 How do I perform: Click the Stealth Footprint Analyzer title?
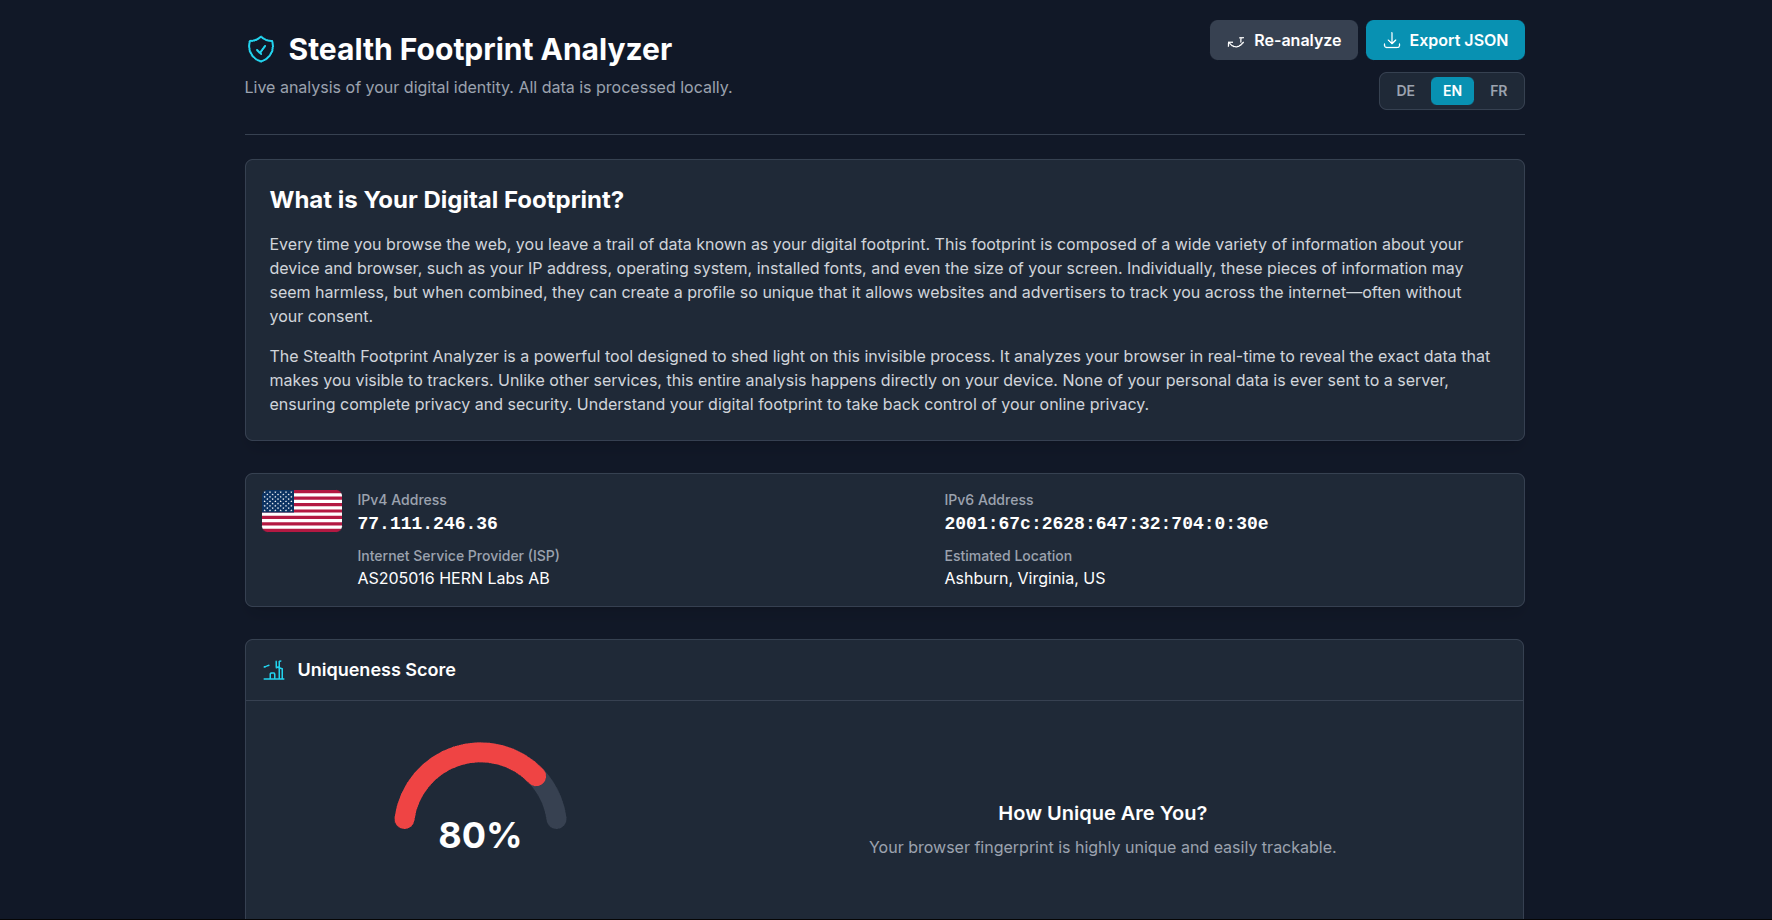(480, 49)
